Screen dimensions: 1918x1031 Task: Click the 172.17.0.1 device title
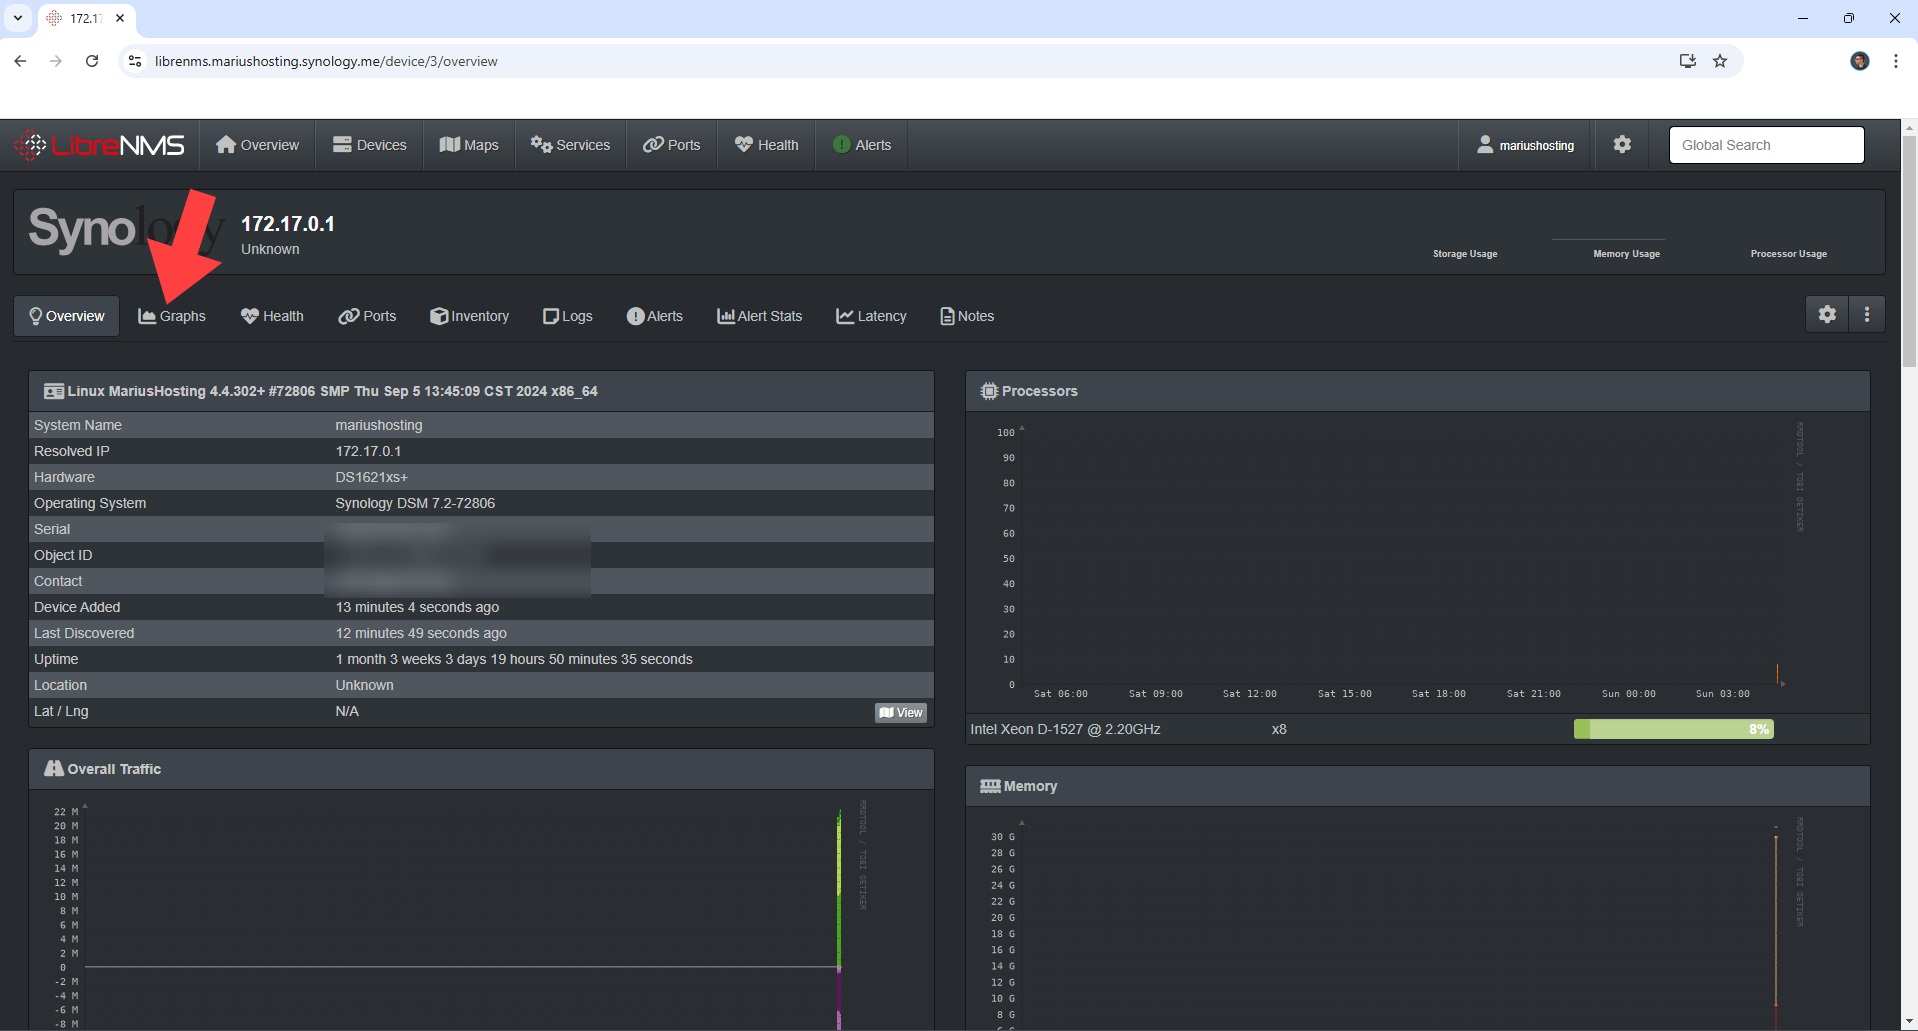tap(288, 224)
